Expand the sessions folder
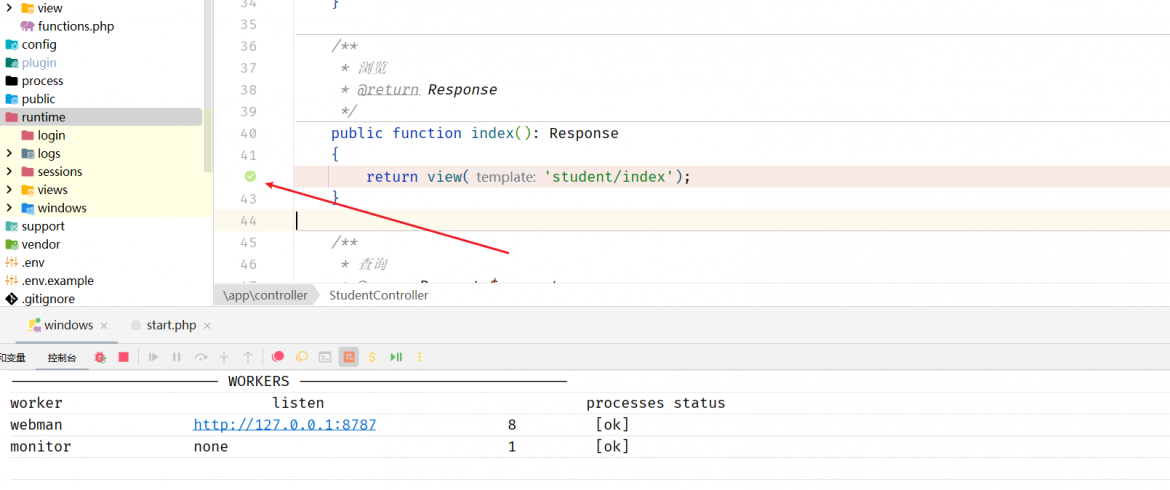Viewport: 1170px width, 490px height. point(8,172)
